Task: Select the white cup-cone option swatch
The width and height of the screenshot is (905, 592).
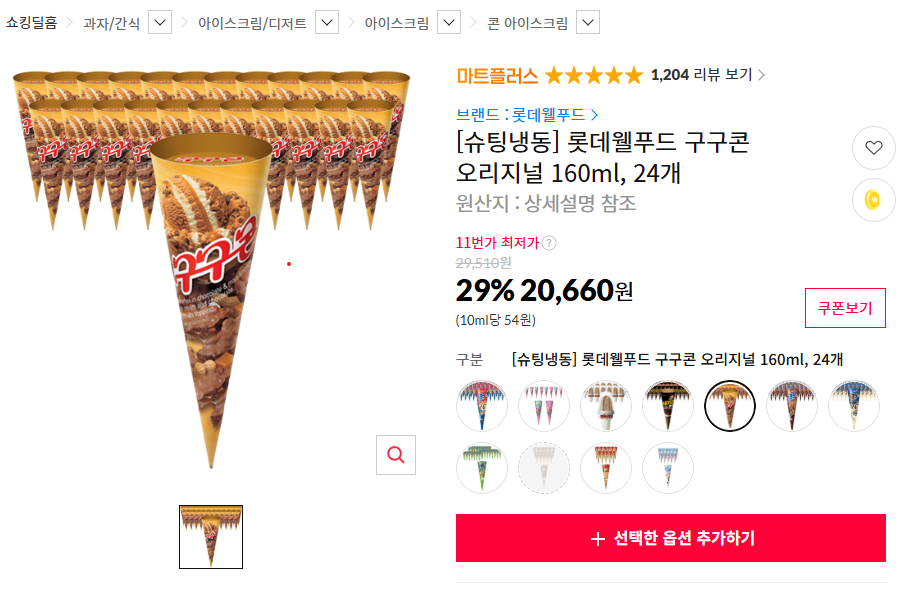Action: (606, 406)
